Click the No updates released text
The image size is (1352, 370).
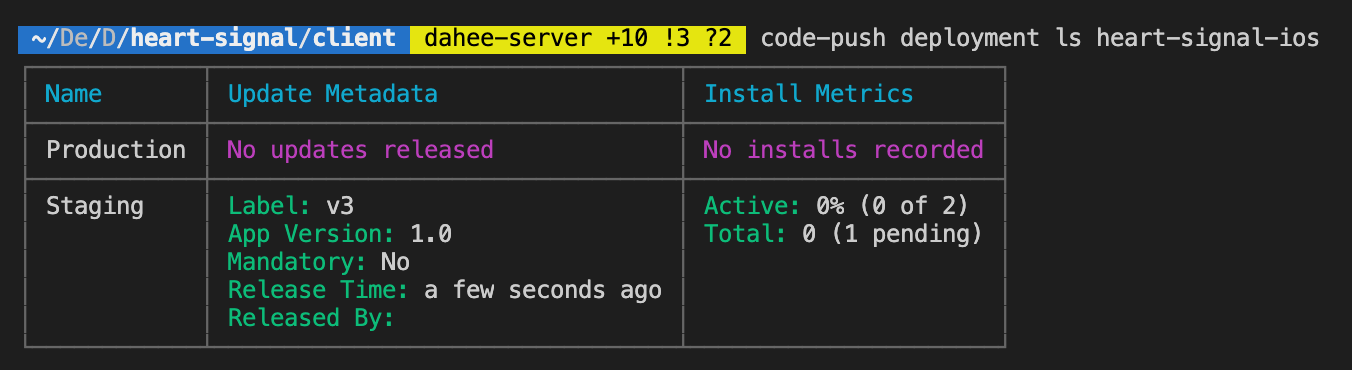[x=361, y=150]
